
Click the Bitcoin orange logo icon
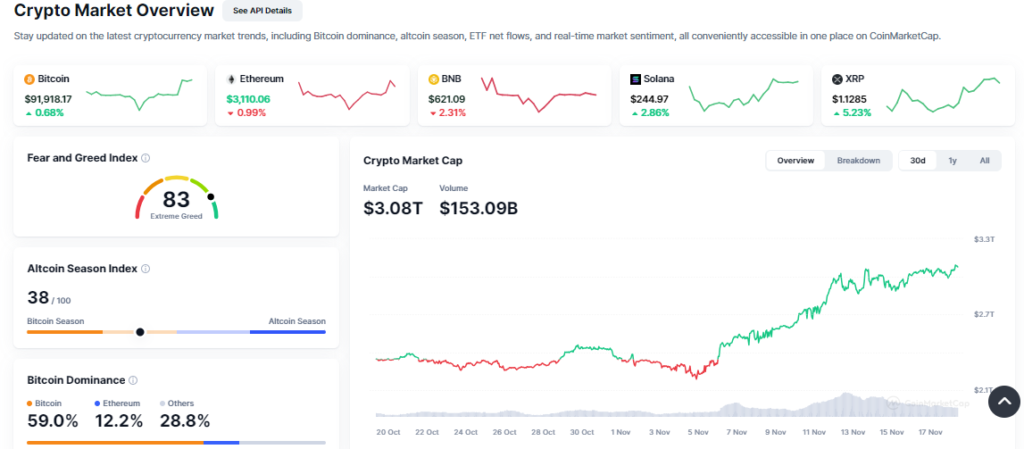click(29, 80)
